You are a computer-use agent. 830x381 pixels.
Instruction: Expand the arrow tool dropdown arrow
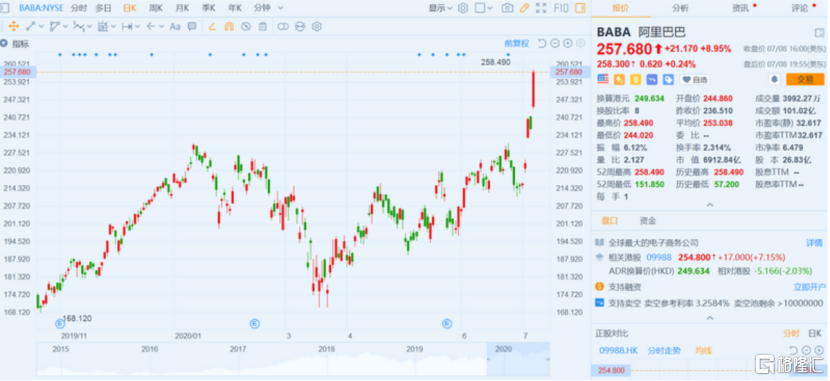160,26
